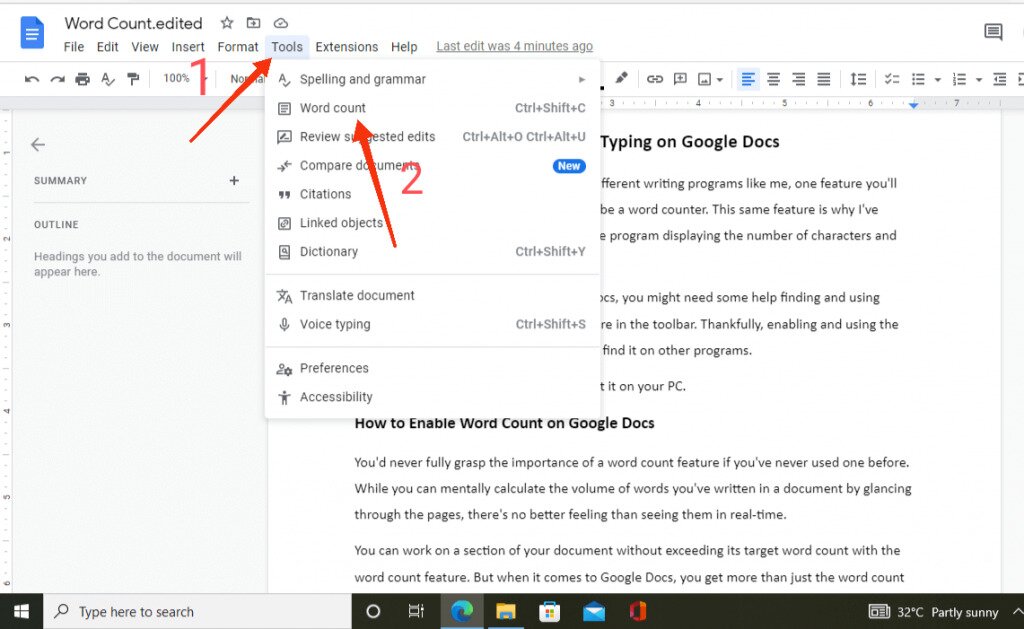The height and width of the screenshot is (629, 1024).
Task: Toggle justified alignment
Action: tap(824, 78)
